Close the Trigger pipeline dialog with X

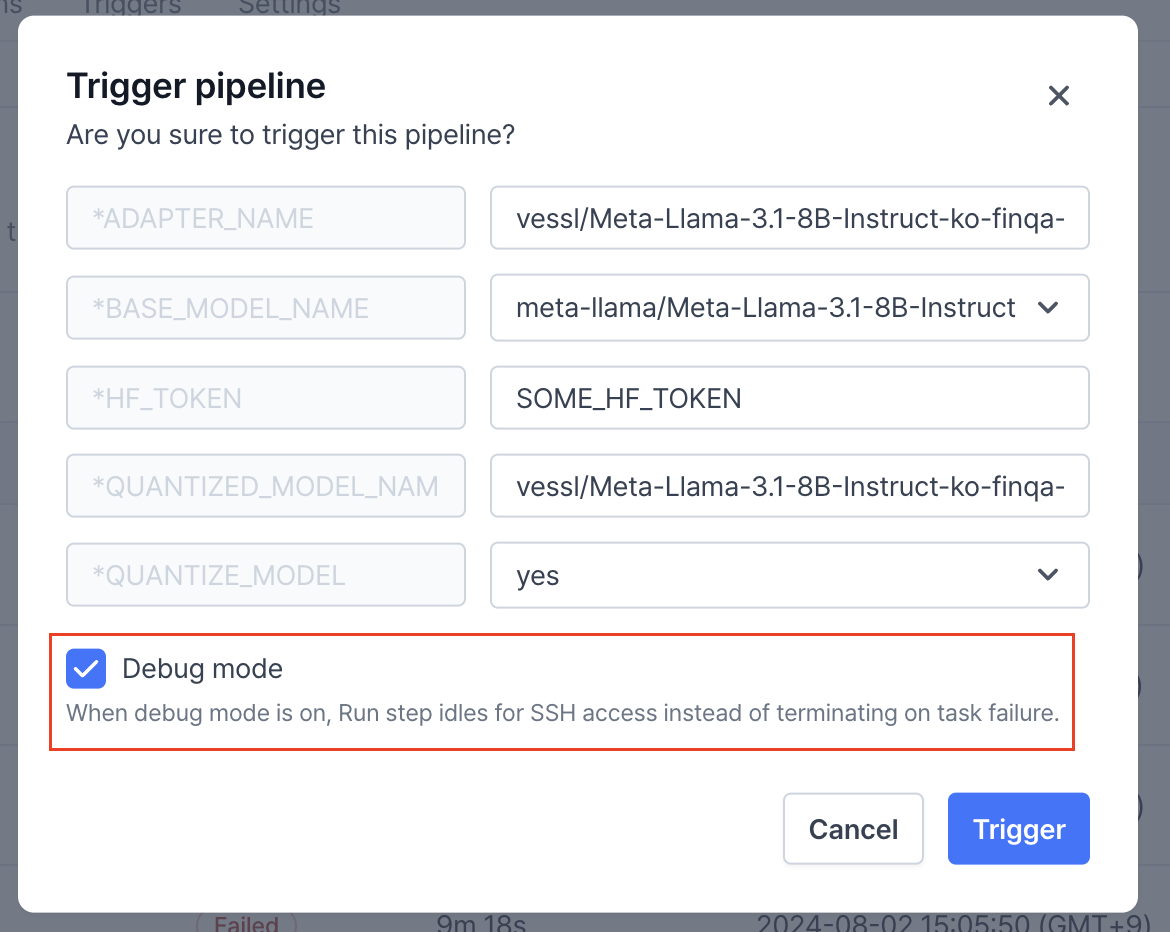(1058, 96)
